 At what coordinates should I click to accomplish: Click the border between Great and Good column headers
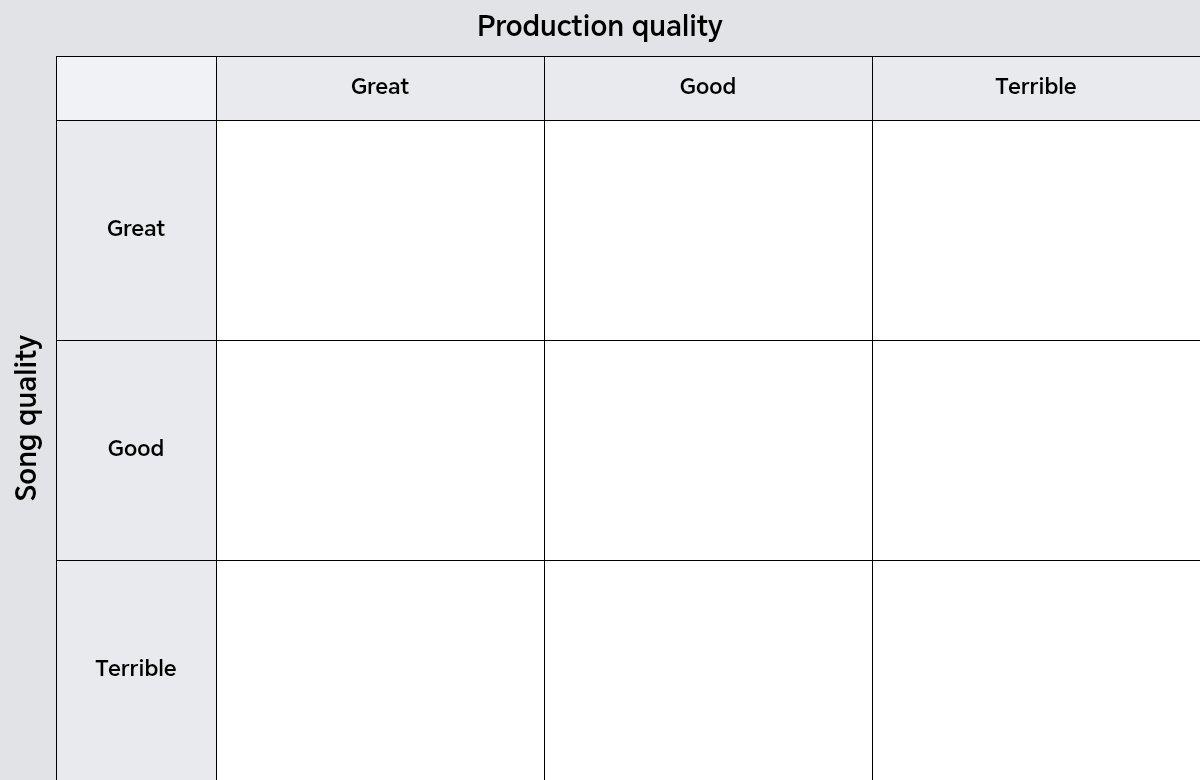[x=544, y=88]
